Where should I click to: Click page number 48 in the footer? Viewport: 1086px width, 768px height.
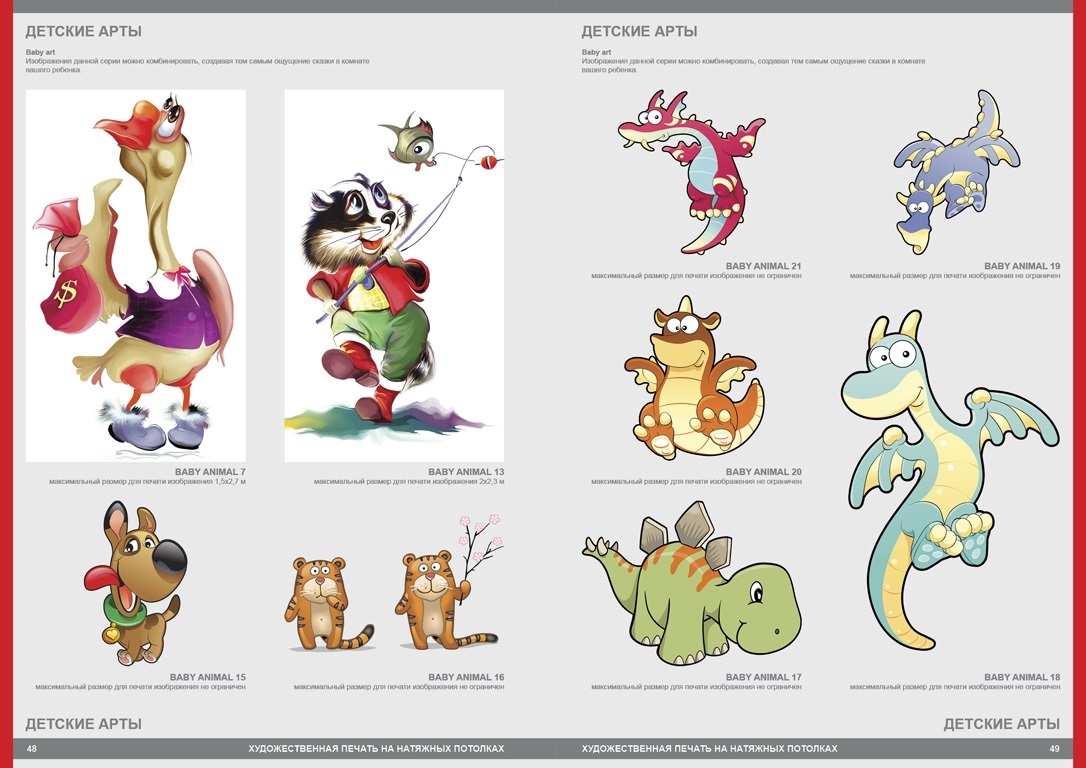[x=32, y=749]
